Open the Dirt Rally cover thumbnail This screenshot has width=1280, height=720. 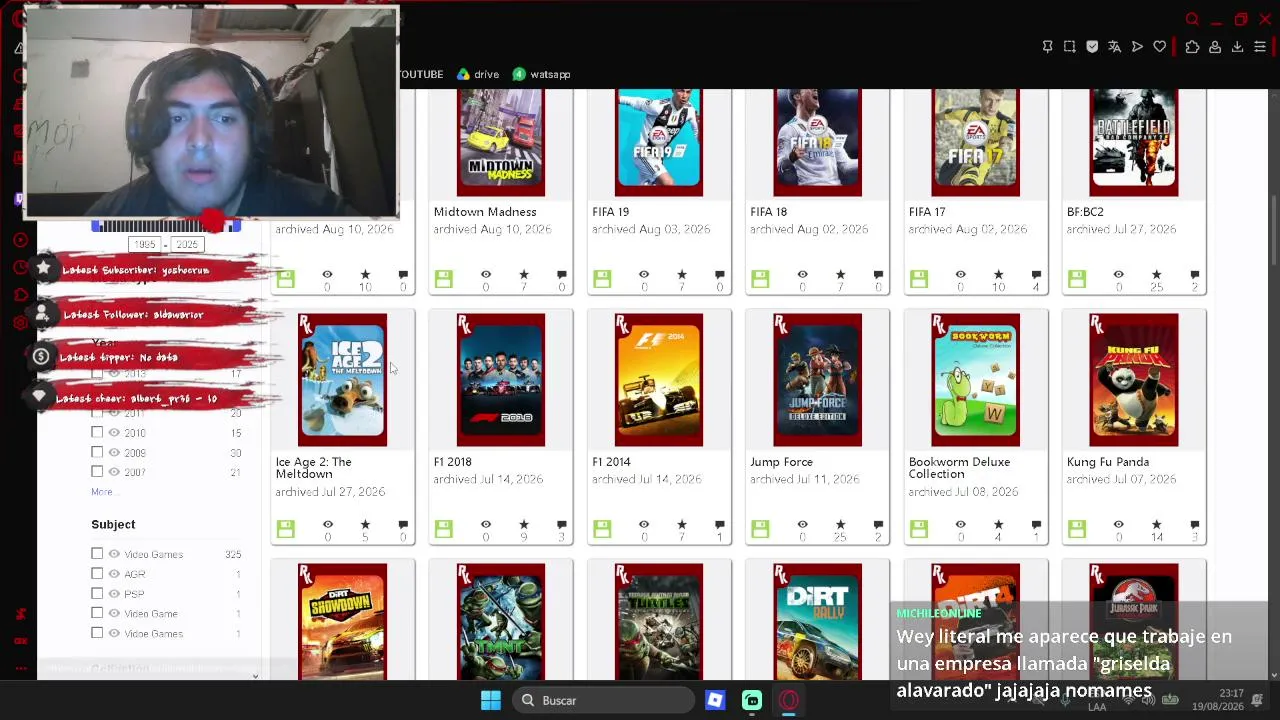[817, 621]
